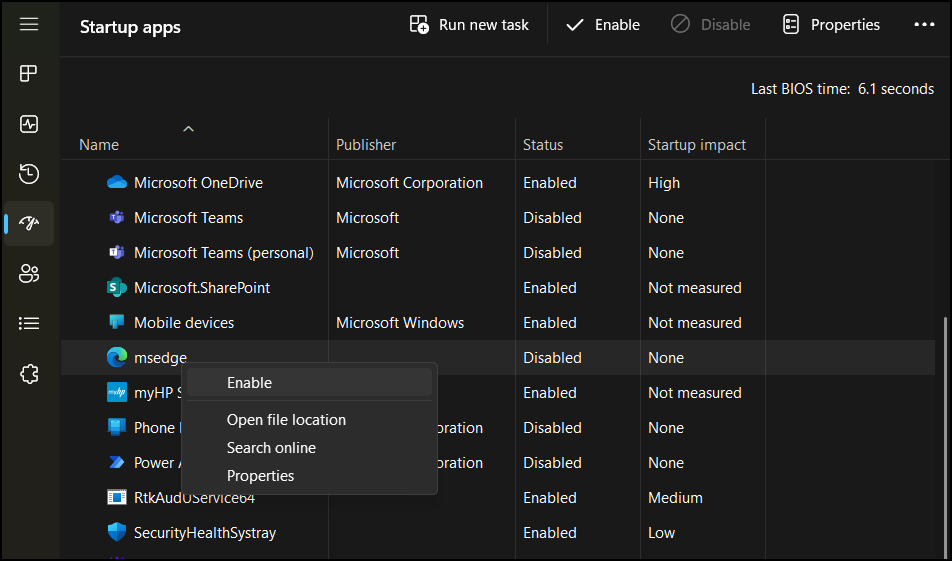Image resolution: width=952 pixels, height=561 pixels.
Task: Click the SecurityHealthSystray shield icon
Action: (117, 533)
